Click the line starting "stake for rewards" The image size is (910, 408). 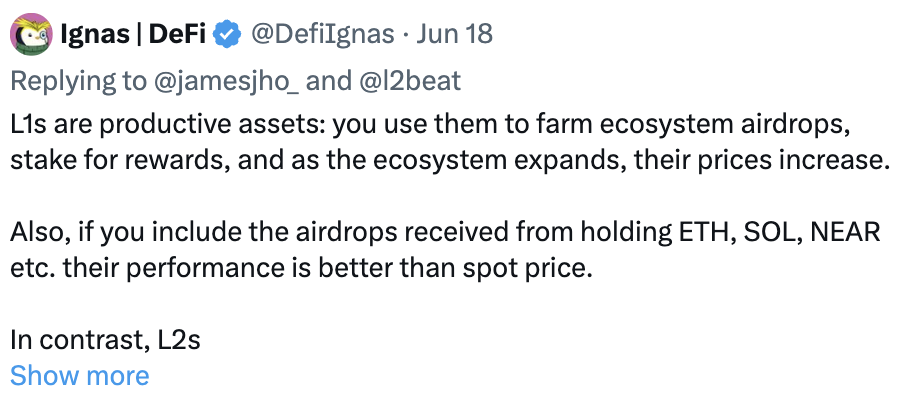click(x=449, y=163)
